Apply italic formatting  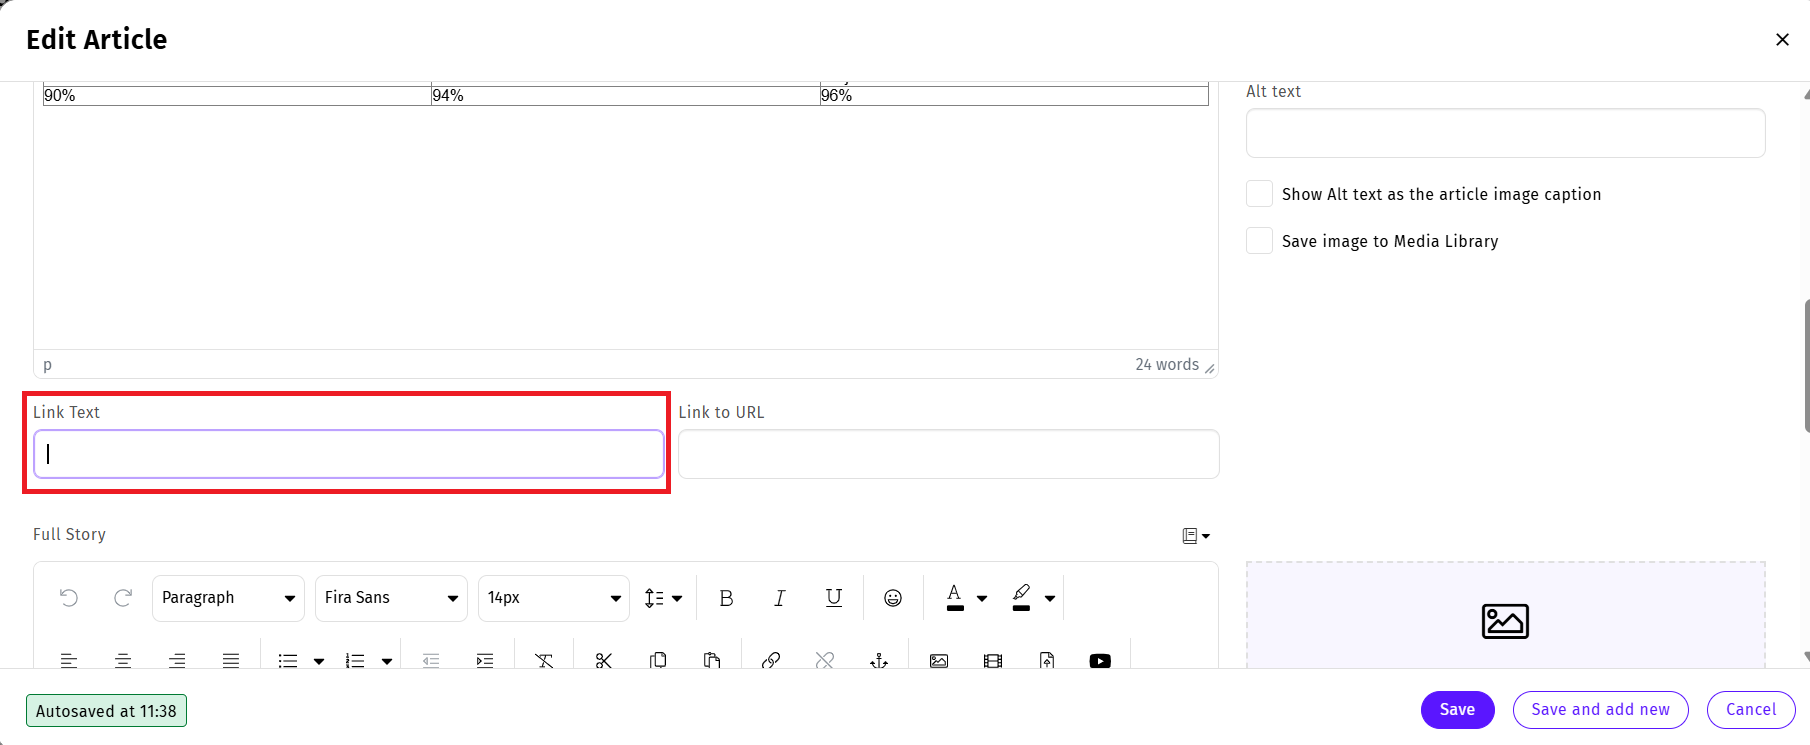coord(780,598)
